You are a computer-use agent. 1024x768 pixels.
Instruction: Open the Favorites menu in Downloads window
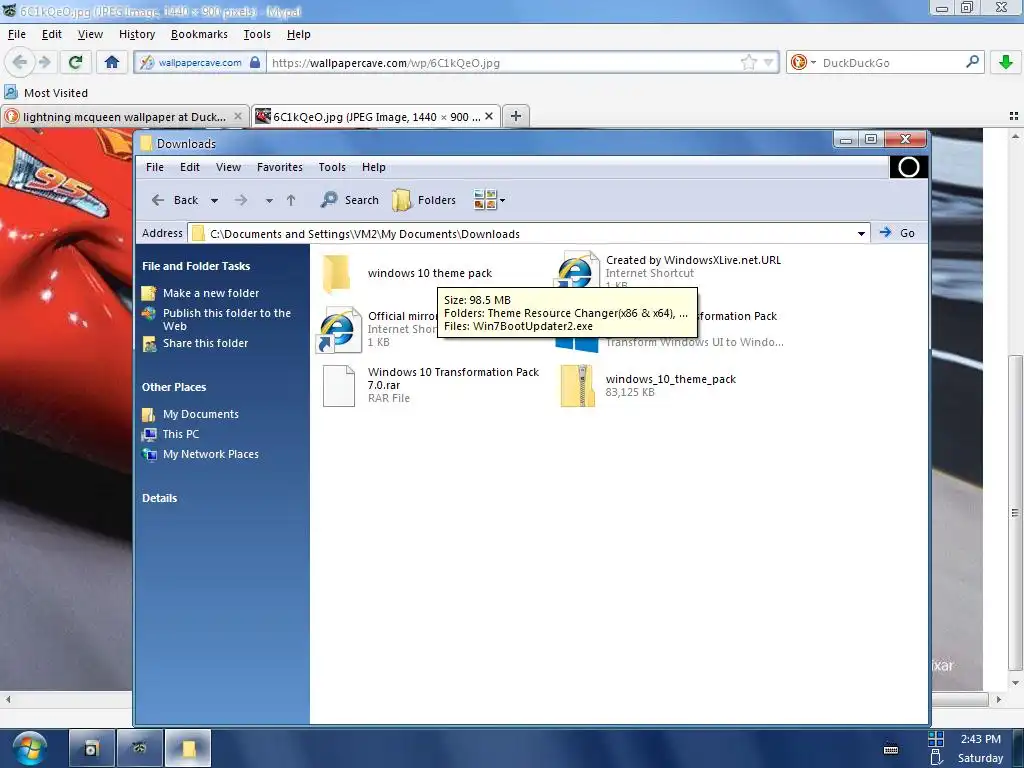coord(280,167)
